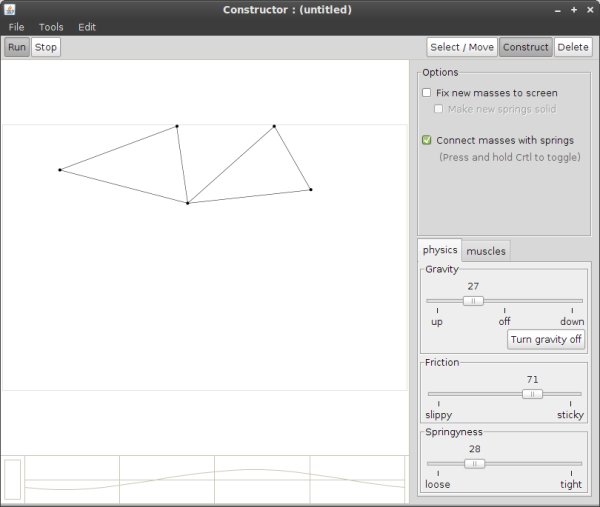
Task: Activate Select / Move mode
Action: click(461, 47)
